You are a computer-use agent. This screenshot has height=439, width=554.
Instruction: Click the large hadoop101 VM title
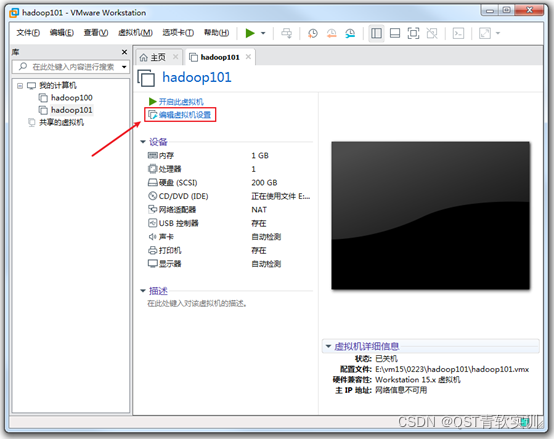[x=196, y=77]
